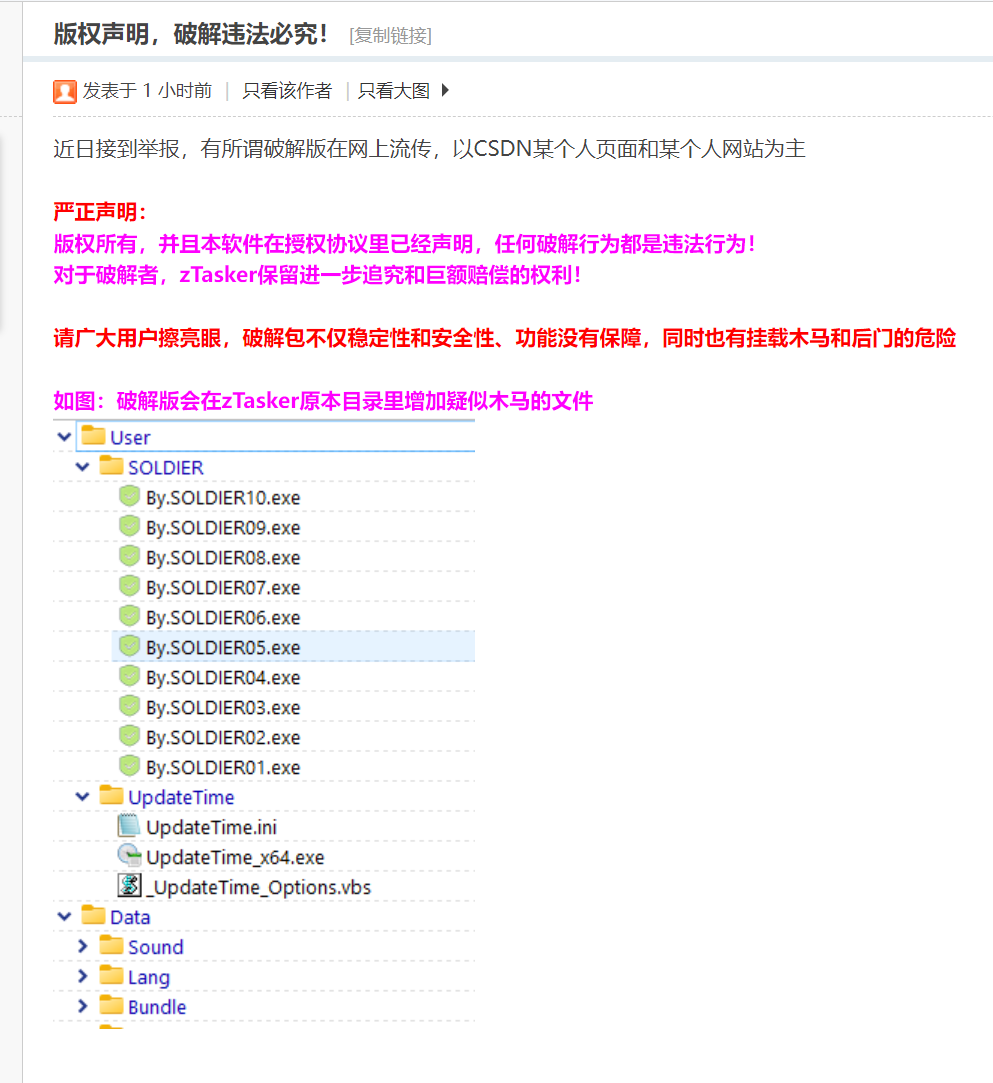Click shield icon of By.SOLDIER02.exe
993x1083 pixels.
point(129,736)
